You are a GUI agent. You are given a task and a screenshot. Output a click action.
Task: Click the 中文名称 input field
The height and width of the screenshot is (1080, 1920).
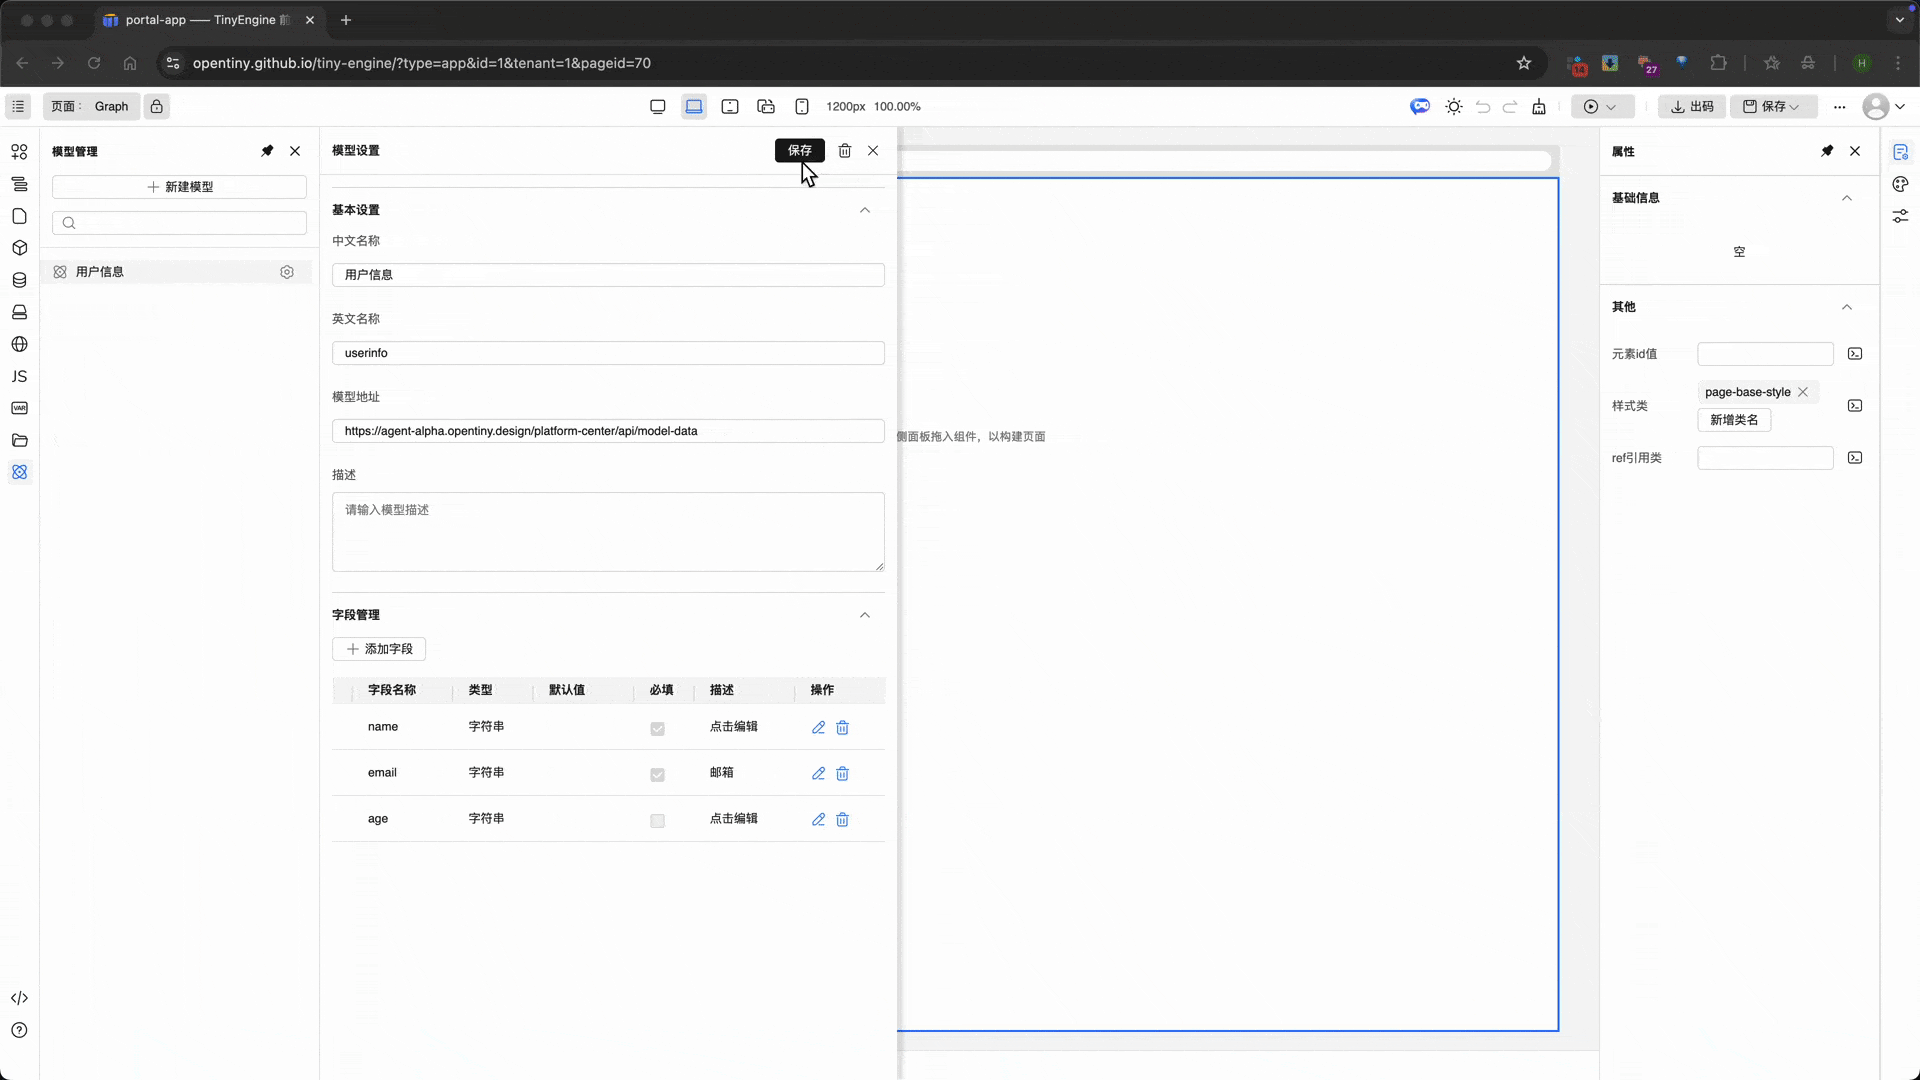(608, 275)
